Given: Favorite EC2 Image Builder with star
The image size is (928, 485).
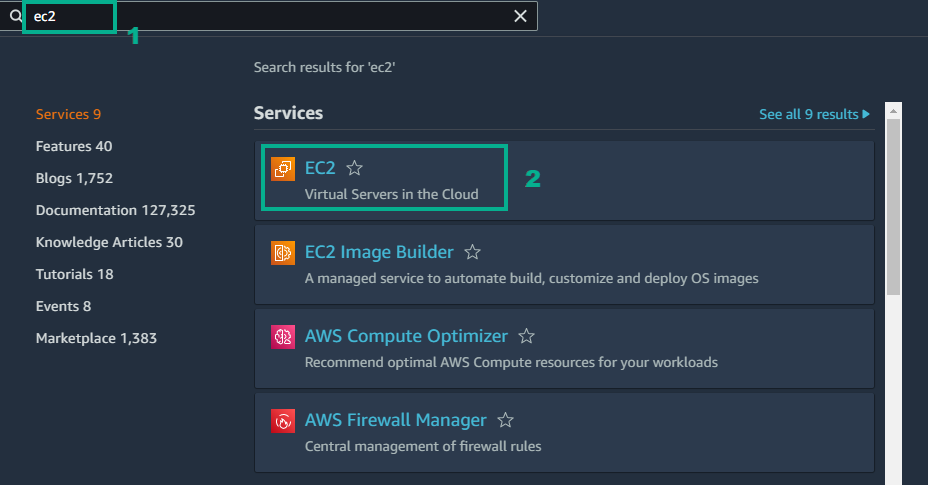Looking at the screenshot, I should point(472,252).
